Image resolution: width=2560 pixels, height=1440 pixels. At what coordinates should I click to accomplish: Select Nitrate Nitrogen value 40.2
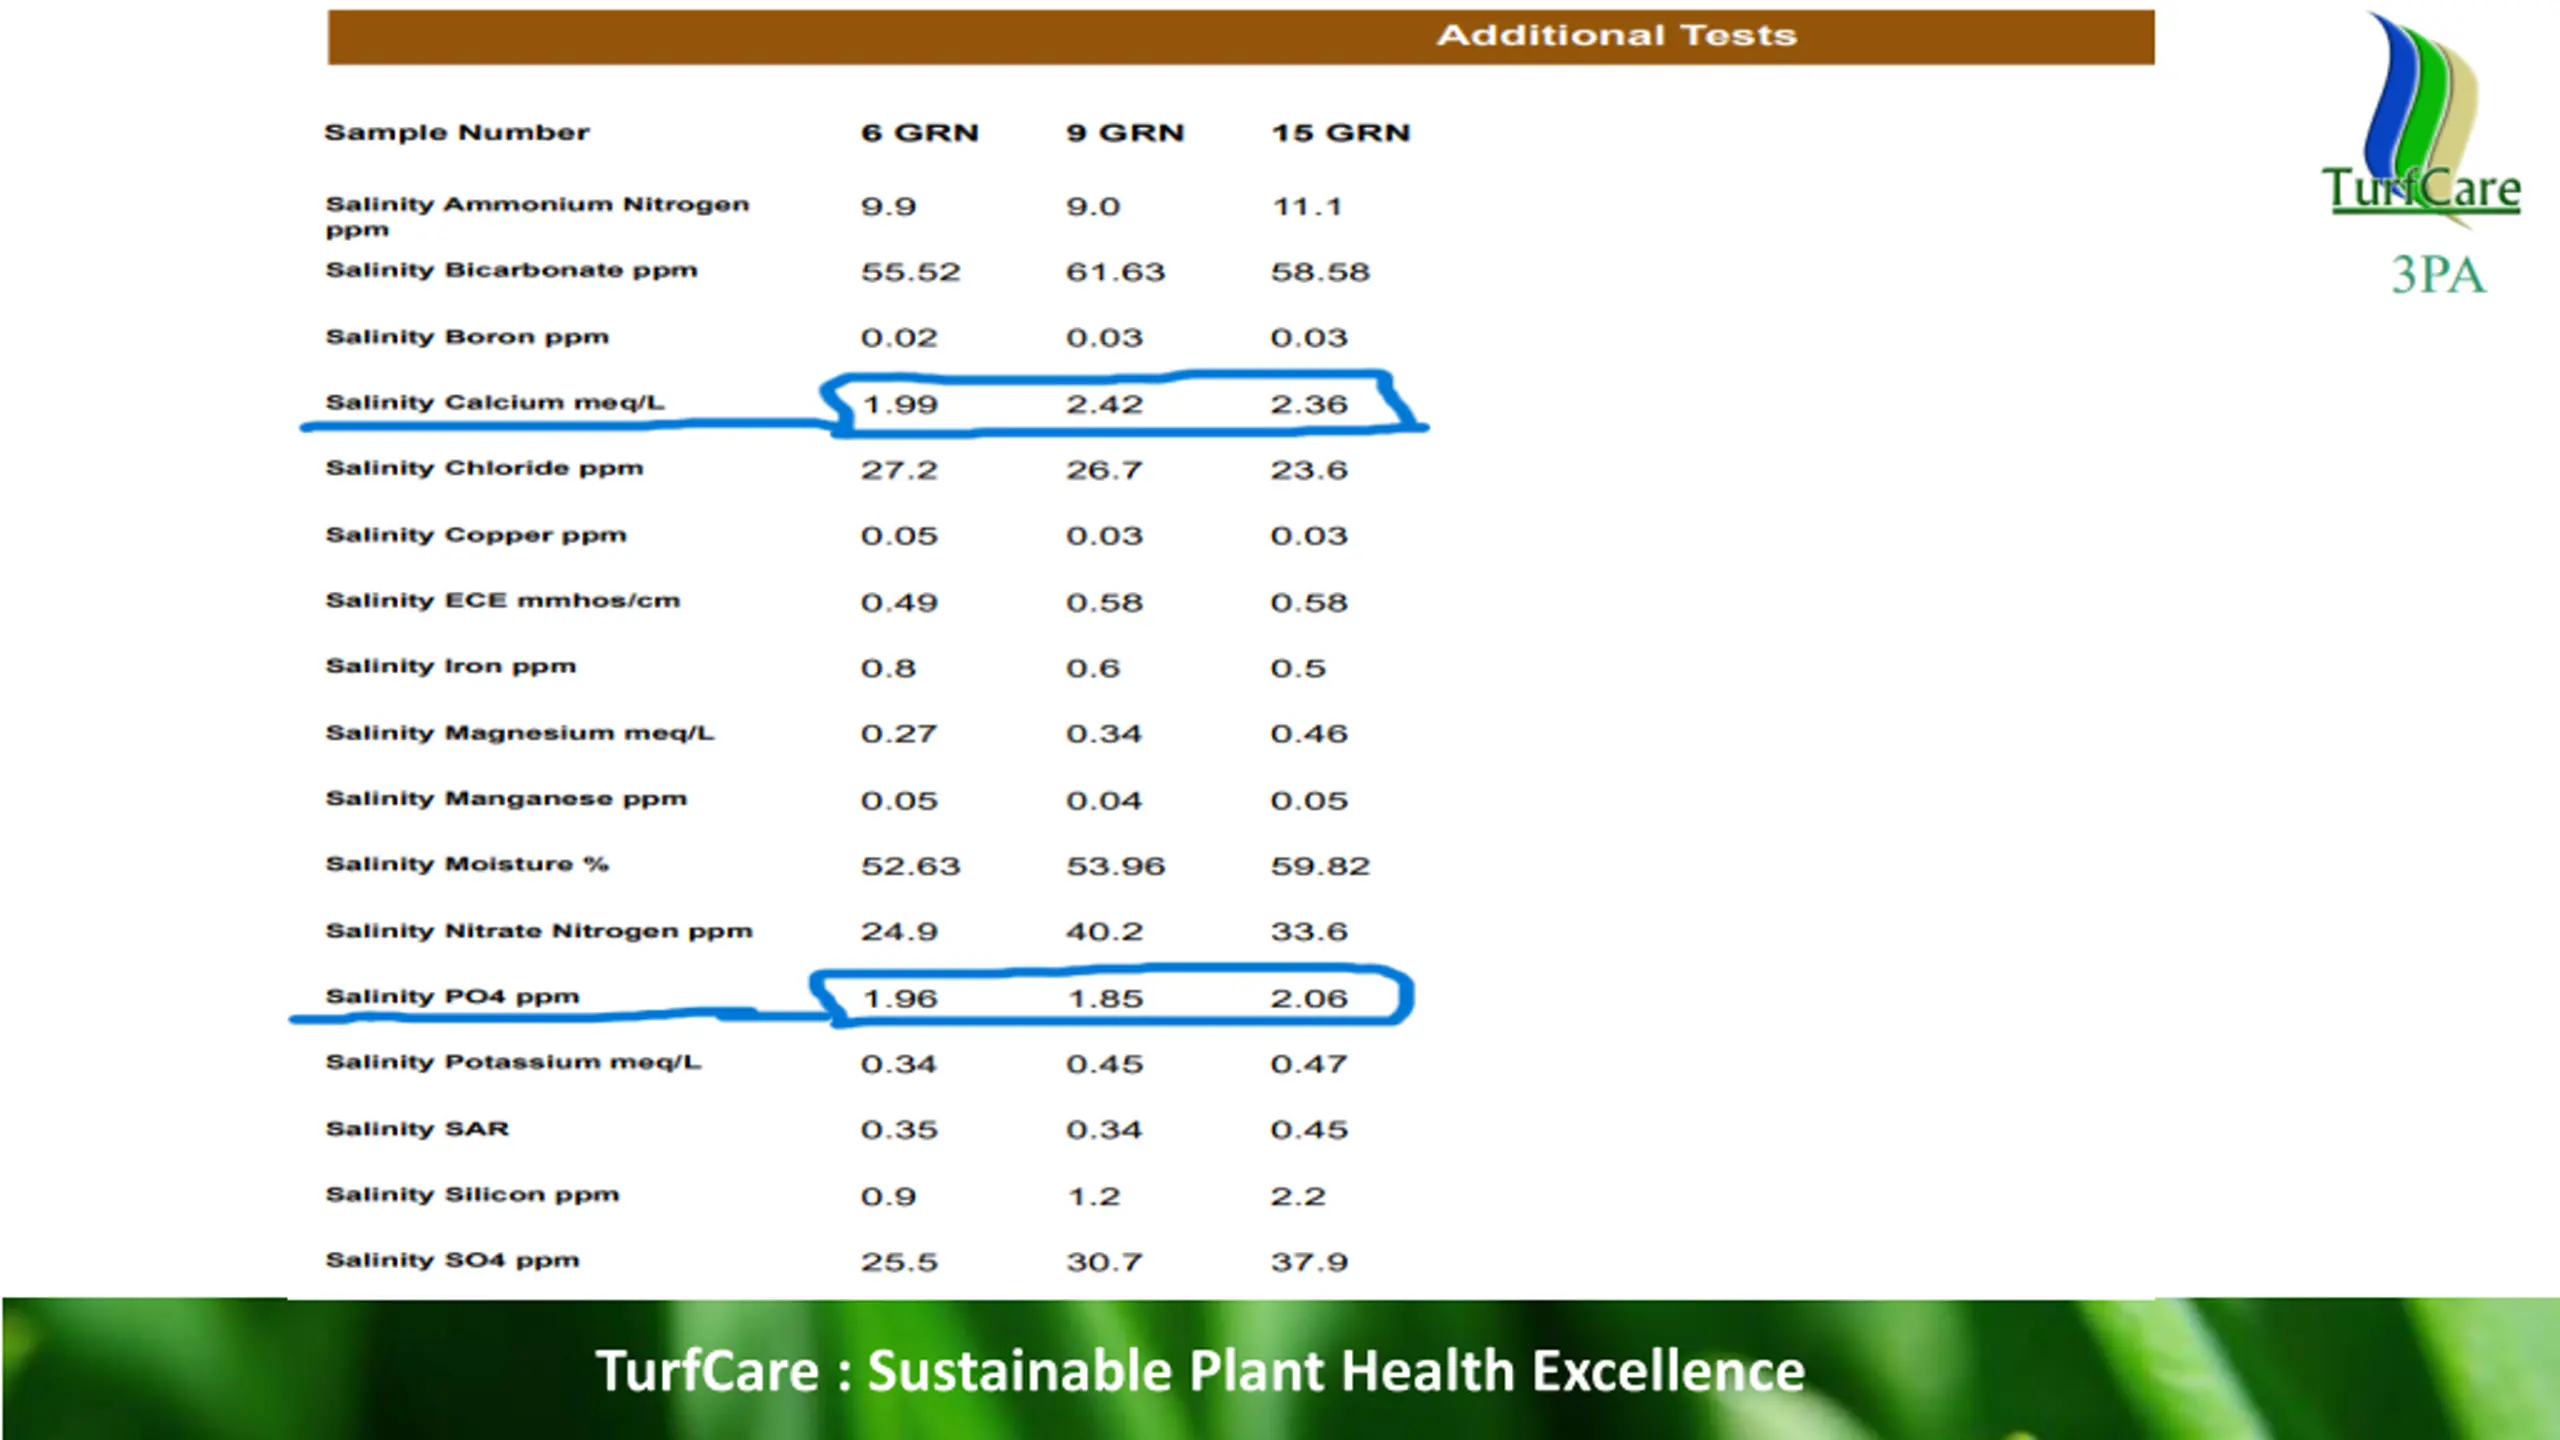[1104, 932]
